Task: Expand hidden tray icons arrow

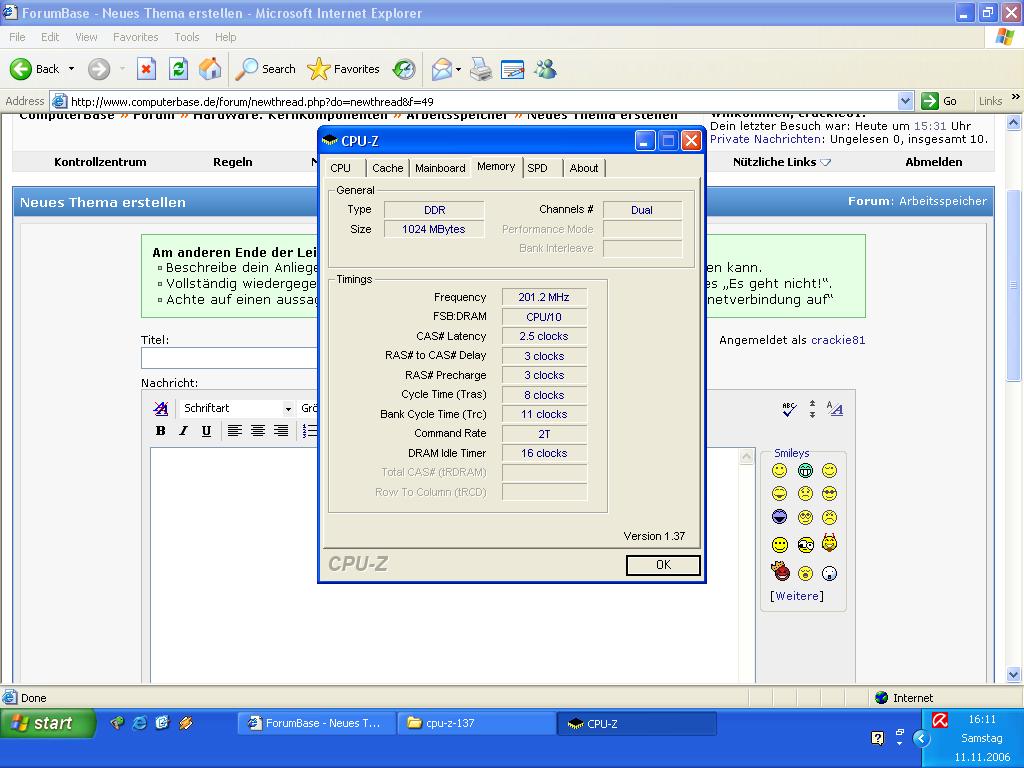Action: [921, 739]
